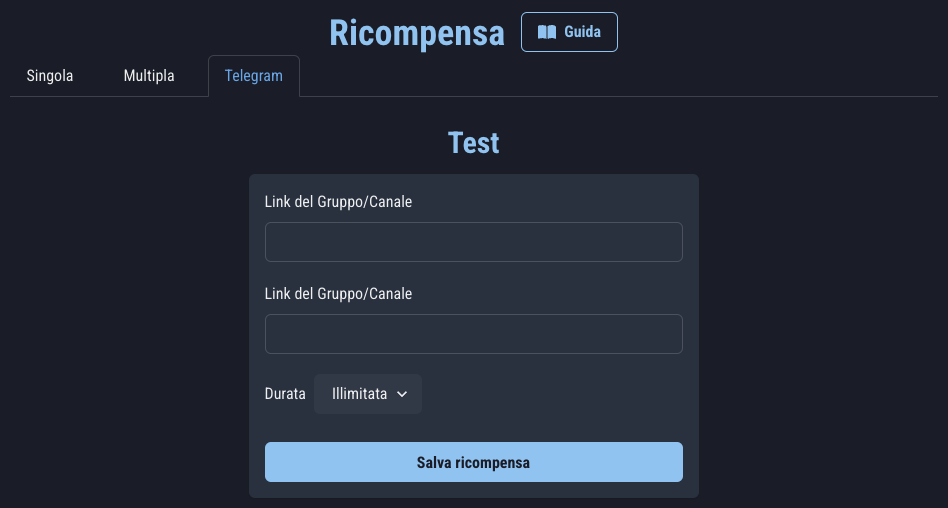The width and height of the screenshot is (948, 508).
Task: Click the first Link del Gruppo/Canale label
Action: tap(338, 202)
